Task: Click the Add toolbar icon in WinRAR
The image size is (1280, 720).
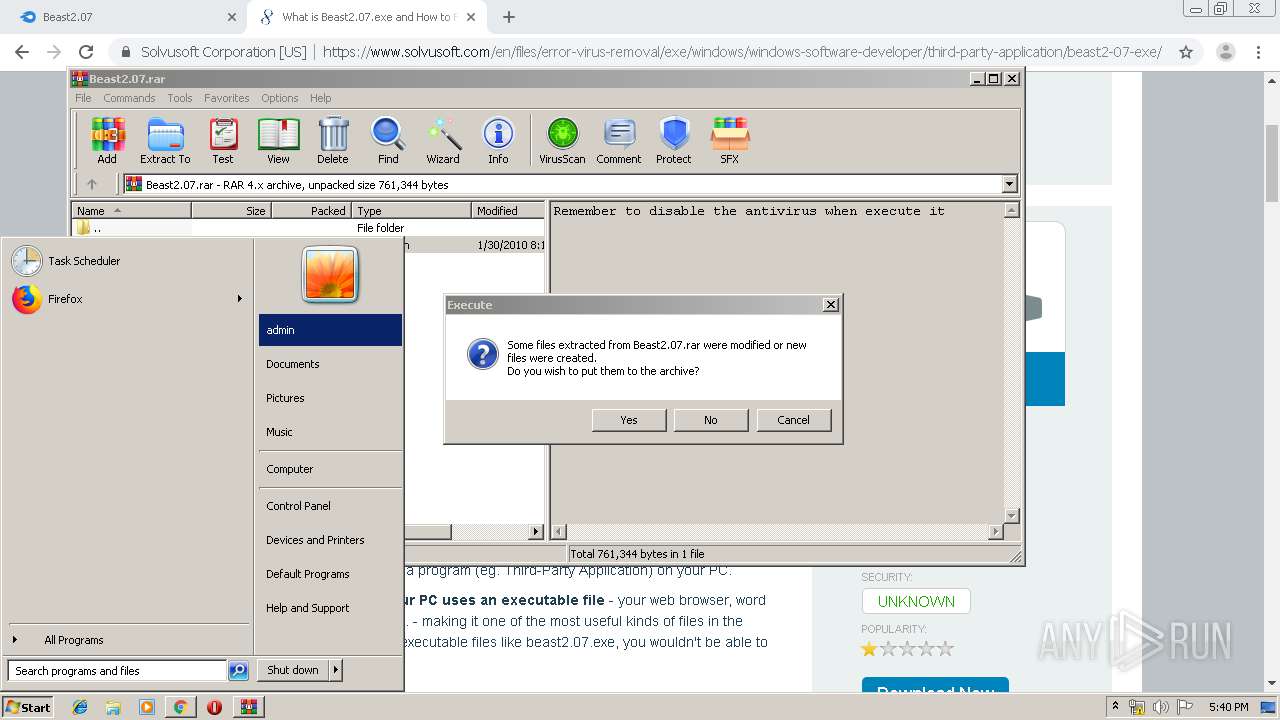Action: coord(107,140)
